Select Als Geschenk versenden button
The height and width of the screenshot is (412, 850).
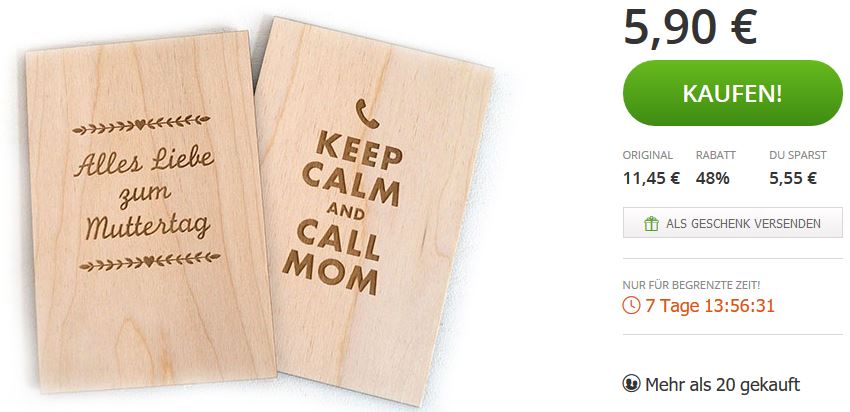click(x=732, y=223)
